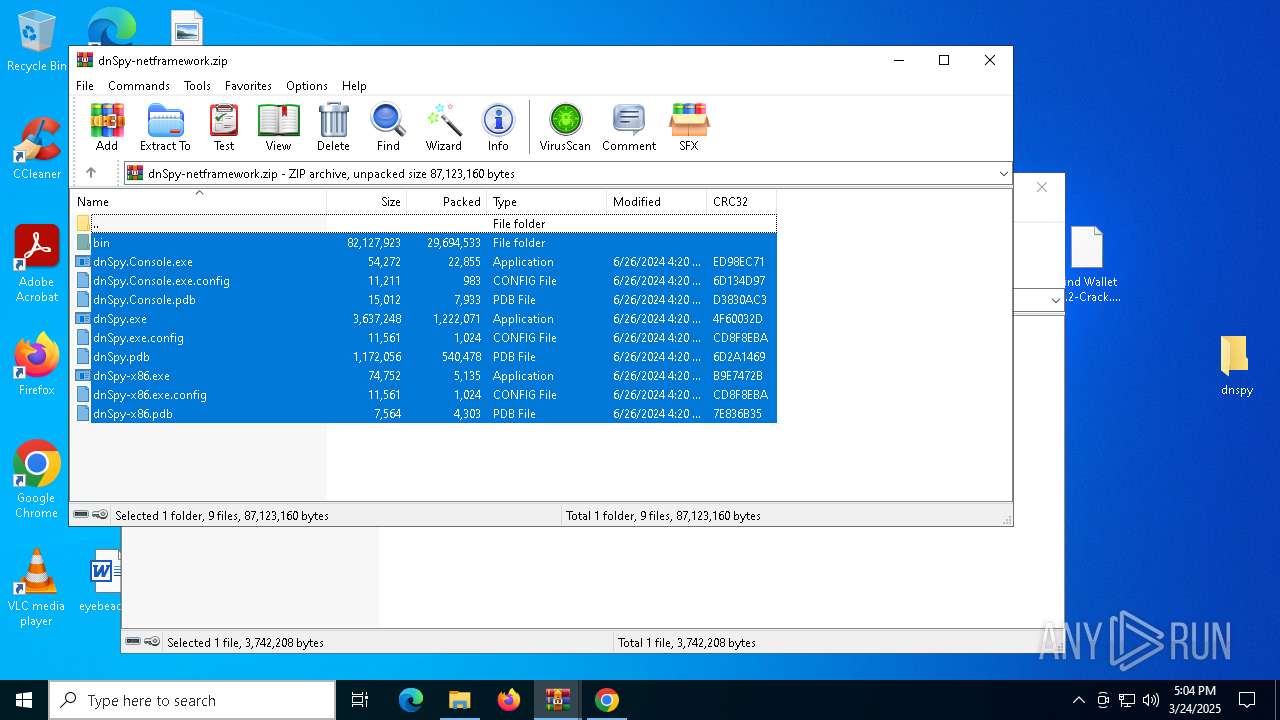The image size is (1280, 720).
Task: Open the Commands menu
Action: coord(139,86)
